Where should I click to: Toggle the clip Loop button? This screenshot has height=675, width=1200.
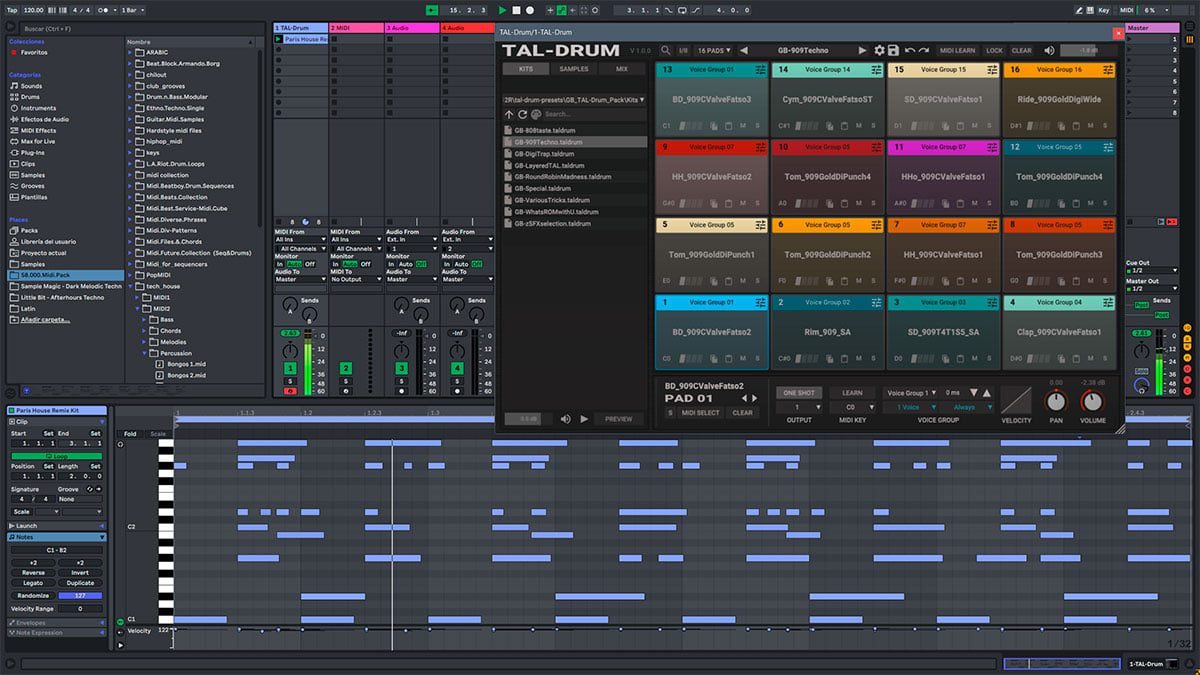56,456
